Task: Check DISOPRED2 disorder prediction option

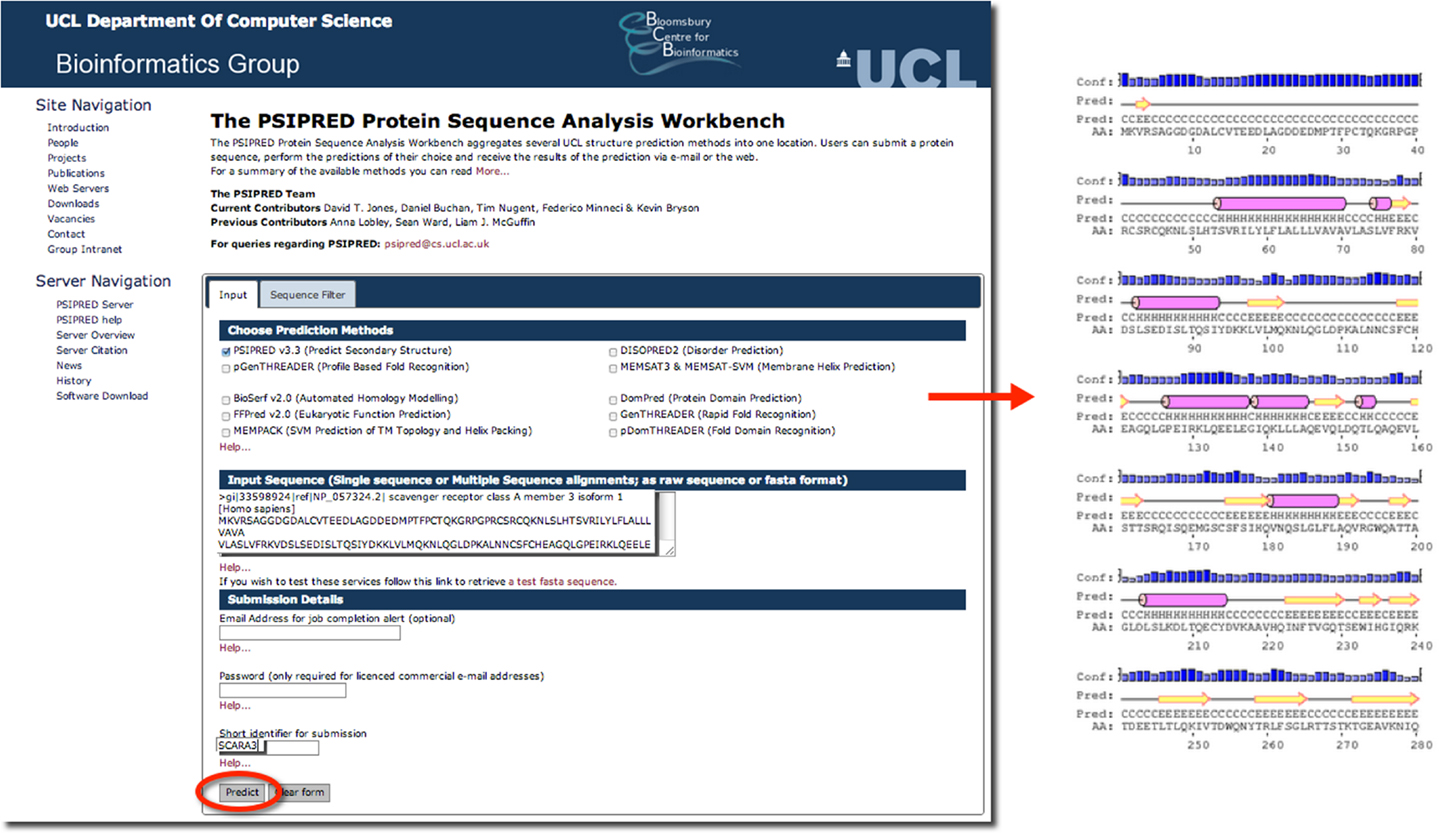Action: tap(613, 352)
